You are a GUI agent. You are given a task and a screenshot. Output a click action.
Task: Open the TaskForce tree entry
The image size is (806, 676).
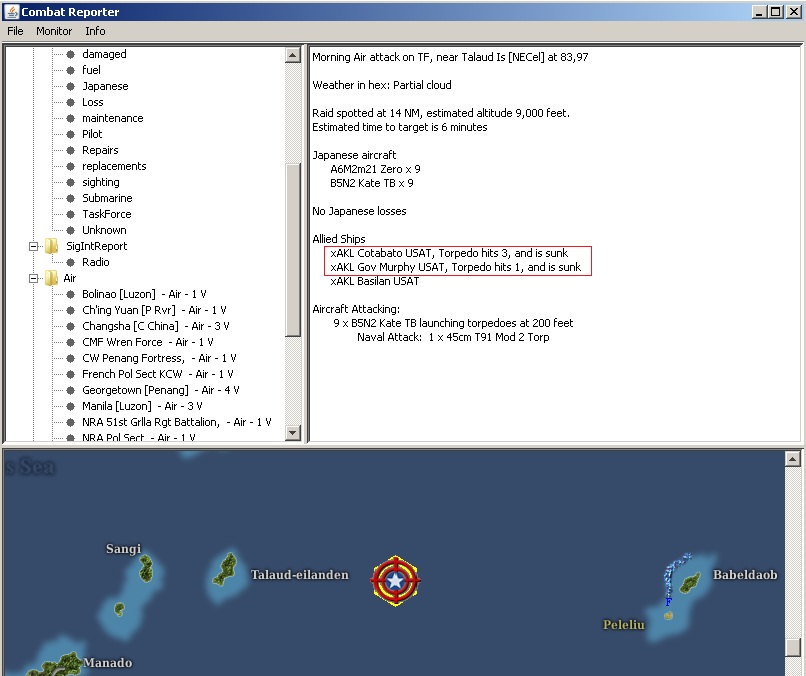[x=107, y=214]
